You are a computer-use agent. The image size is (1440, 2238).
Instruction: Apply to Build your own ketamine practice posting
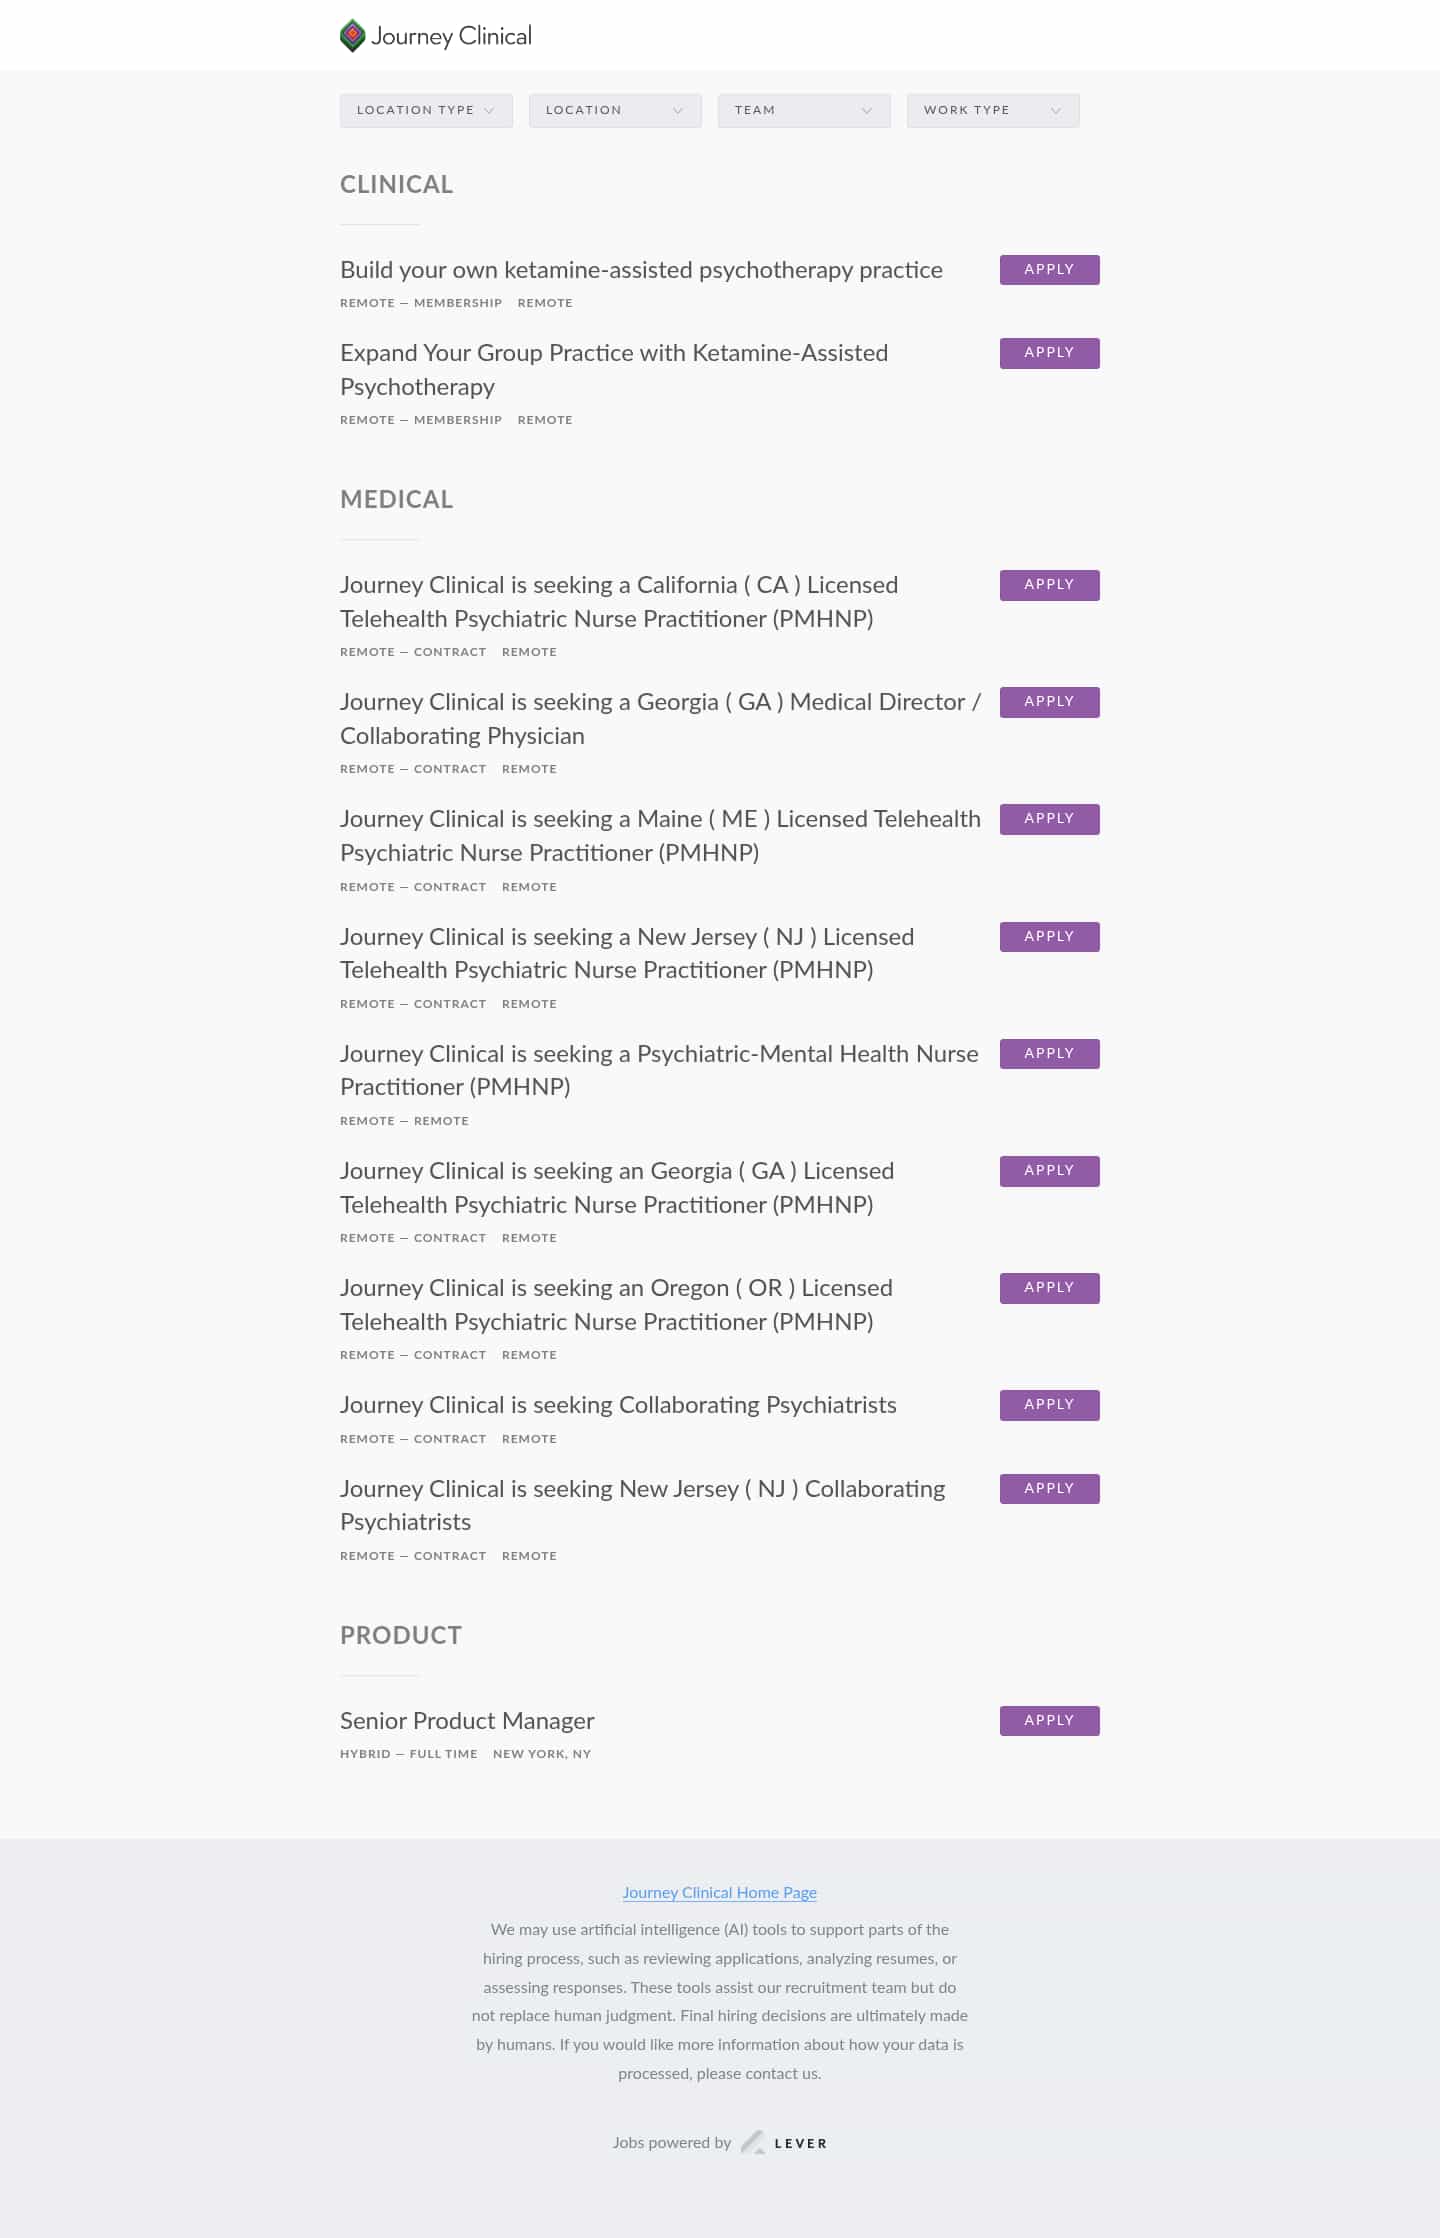[1049, 270]
